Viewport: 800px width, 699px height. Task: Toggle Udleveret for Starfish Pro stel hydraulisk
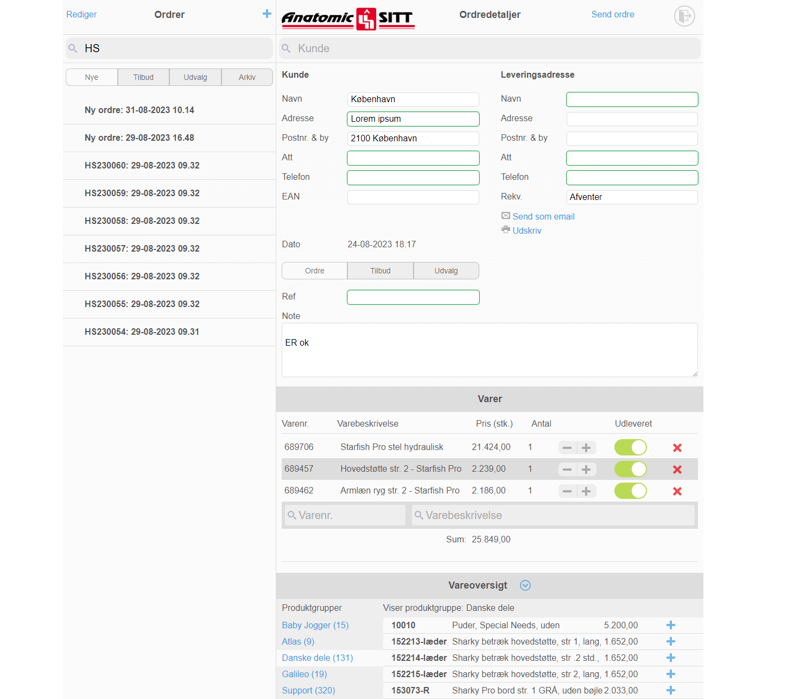point(630,447)
